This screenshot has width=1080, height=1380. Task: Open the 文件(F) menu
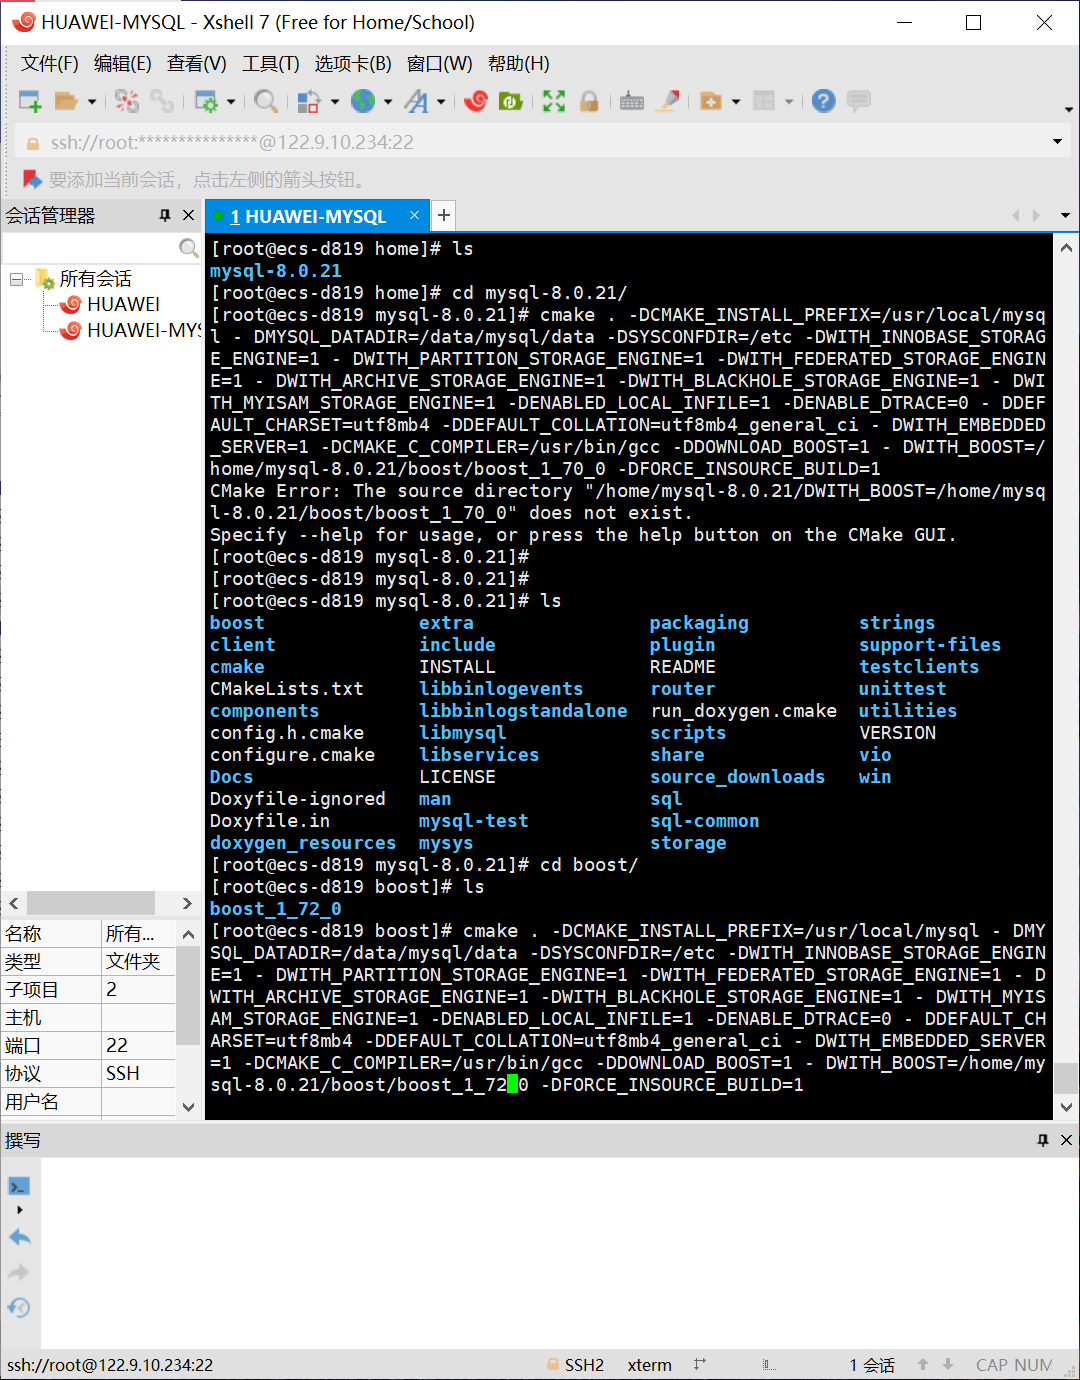pos(50,64)
